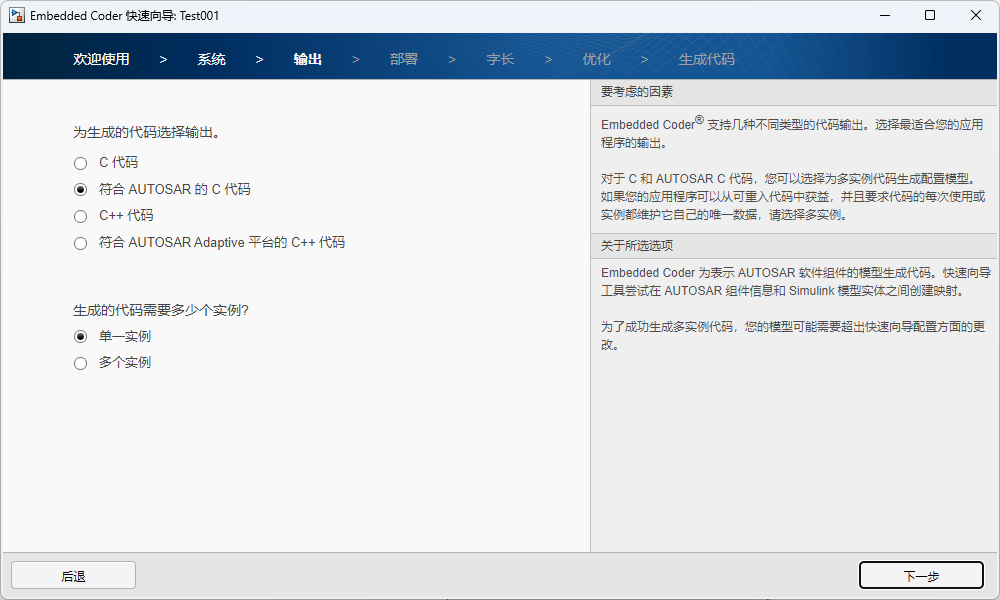Image resolution: width=1000 pixels, height=600 pixels.
Task: Select 多个实例 radio option
Action: click(80, 363)
